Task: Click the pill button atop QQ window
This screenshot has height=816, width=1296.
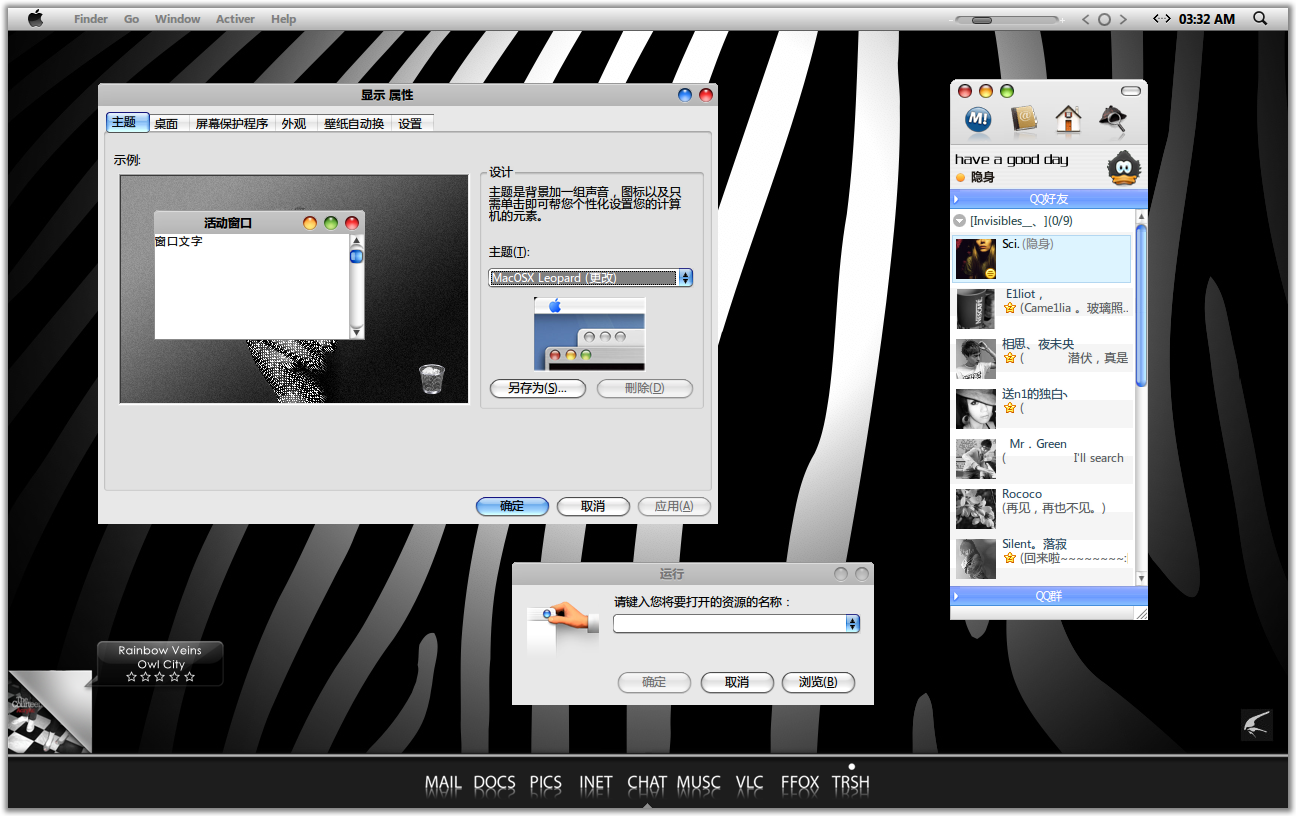Action: (x=1130, y=91)
